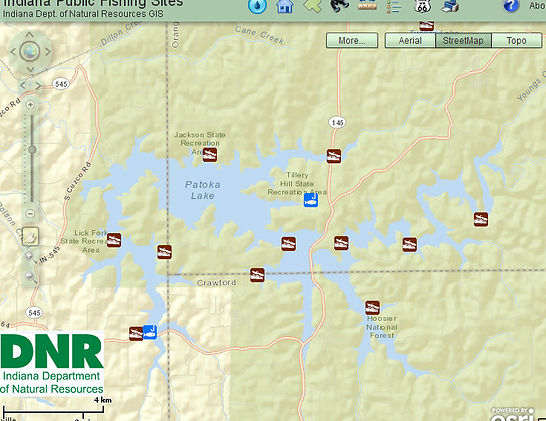Click the blue house home icon

pos(284,6)
